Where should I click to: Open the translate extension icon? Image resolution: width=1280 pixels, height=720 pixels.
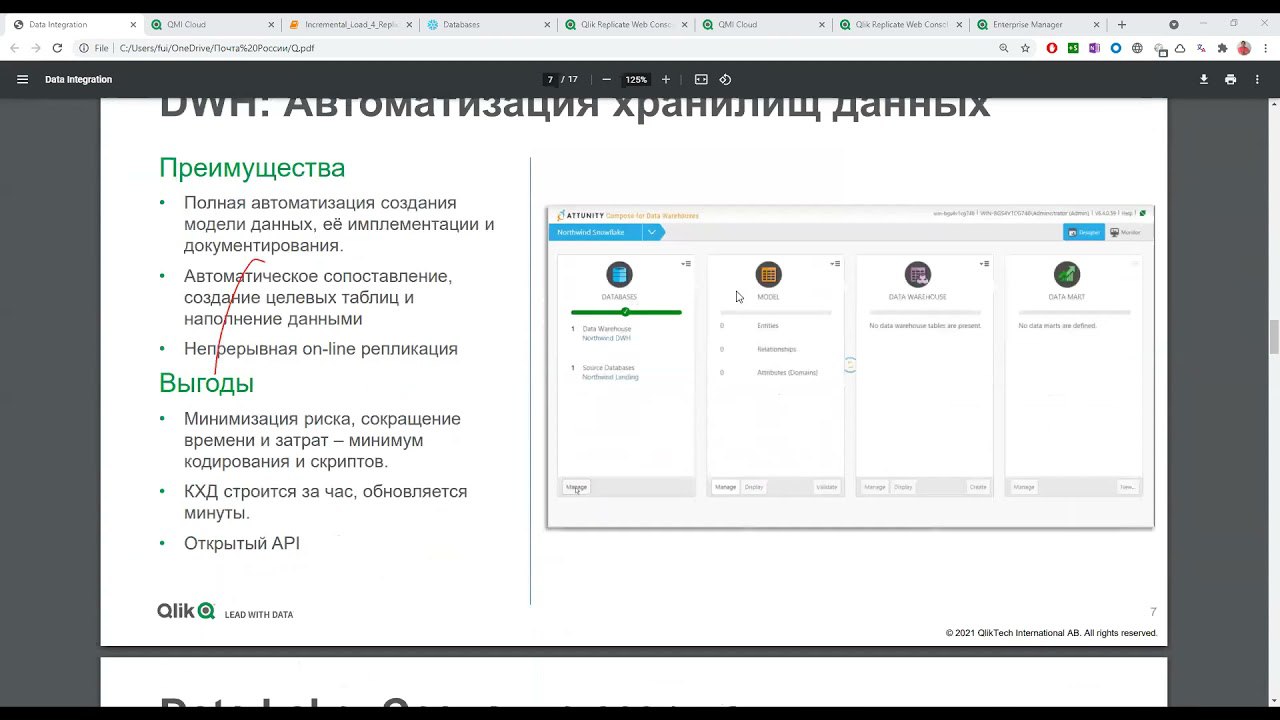click(1201, 48)
